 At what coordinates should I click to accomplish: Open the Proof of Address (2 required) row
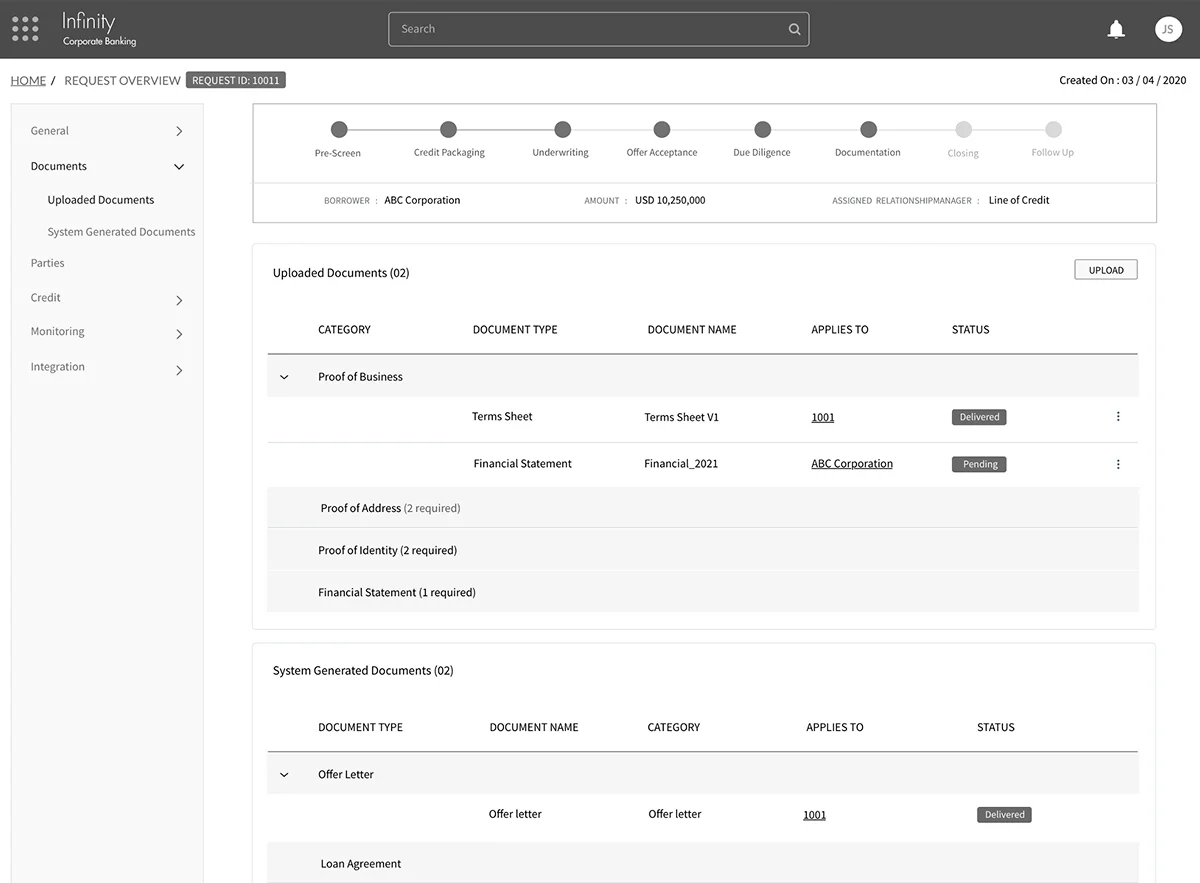tap(703, 508)
